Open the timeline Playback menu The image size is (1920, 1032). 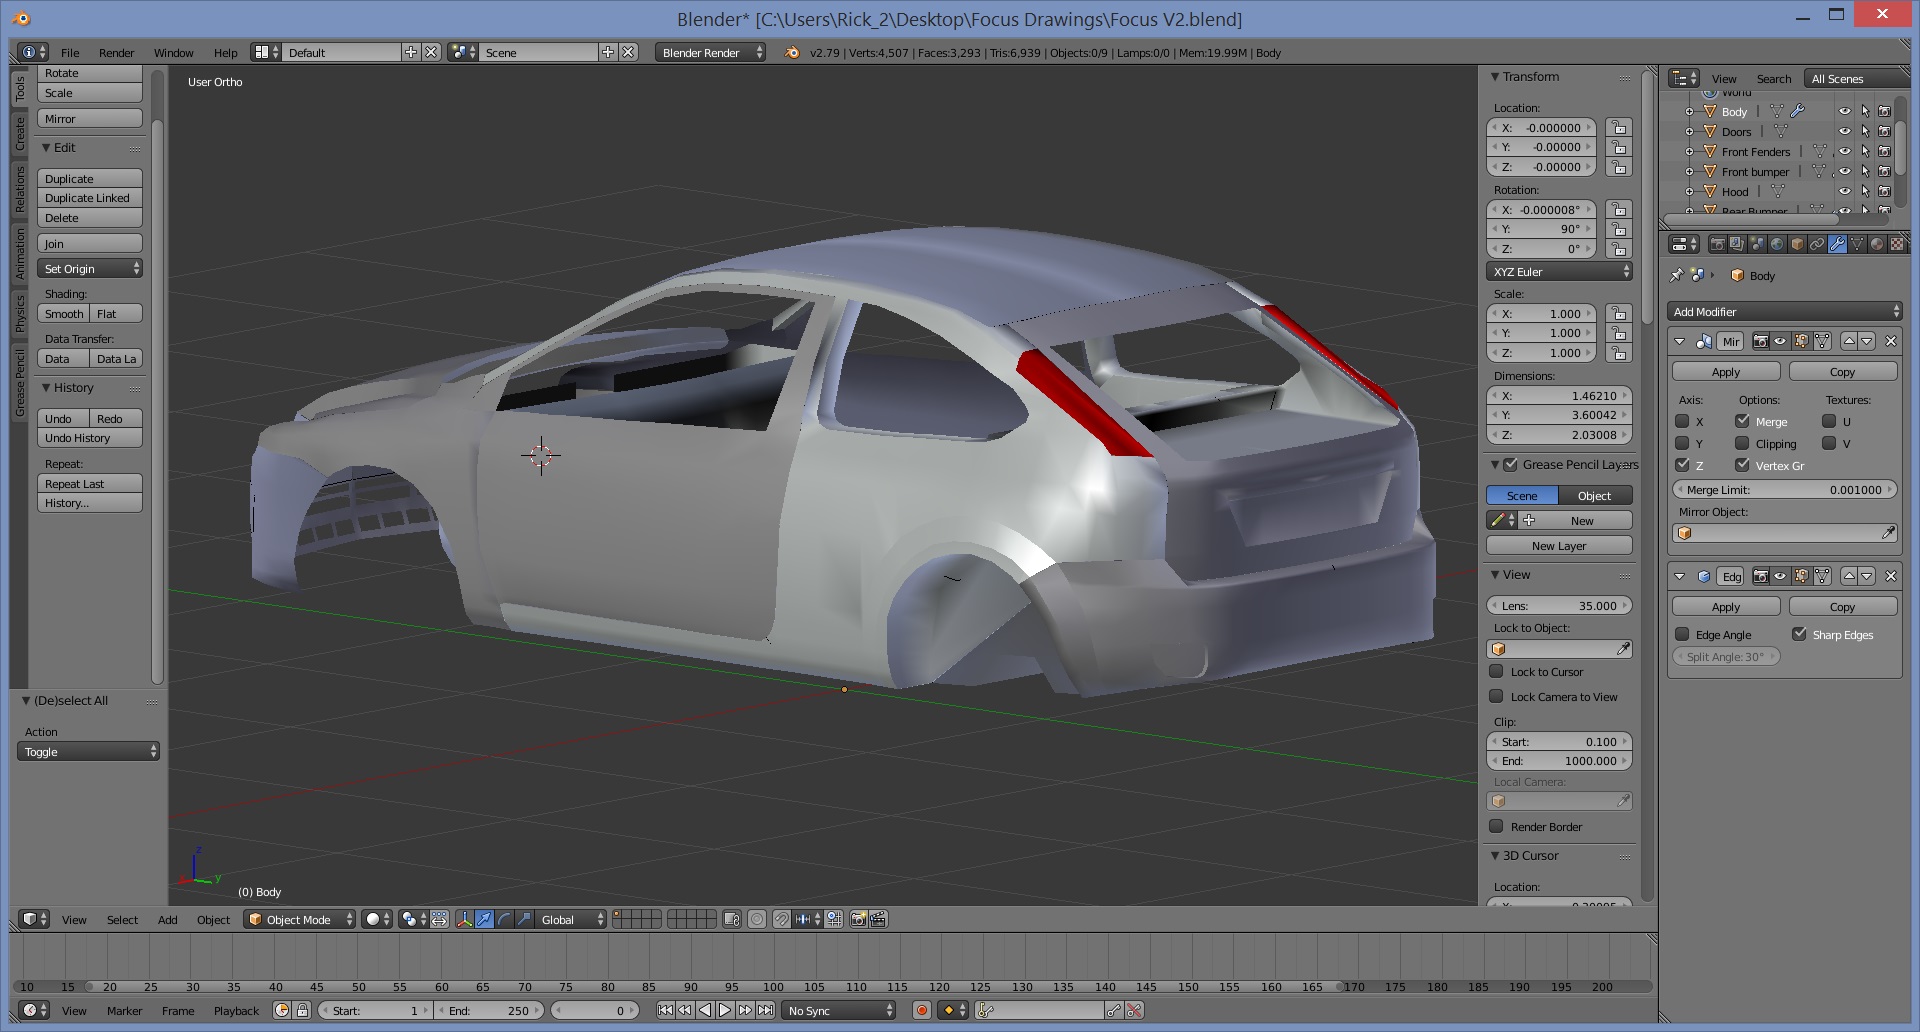(236, 1011)
